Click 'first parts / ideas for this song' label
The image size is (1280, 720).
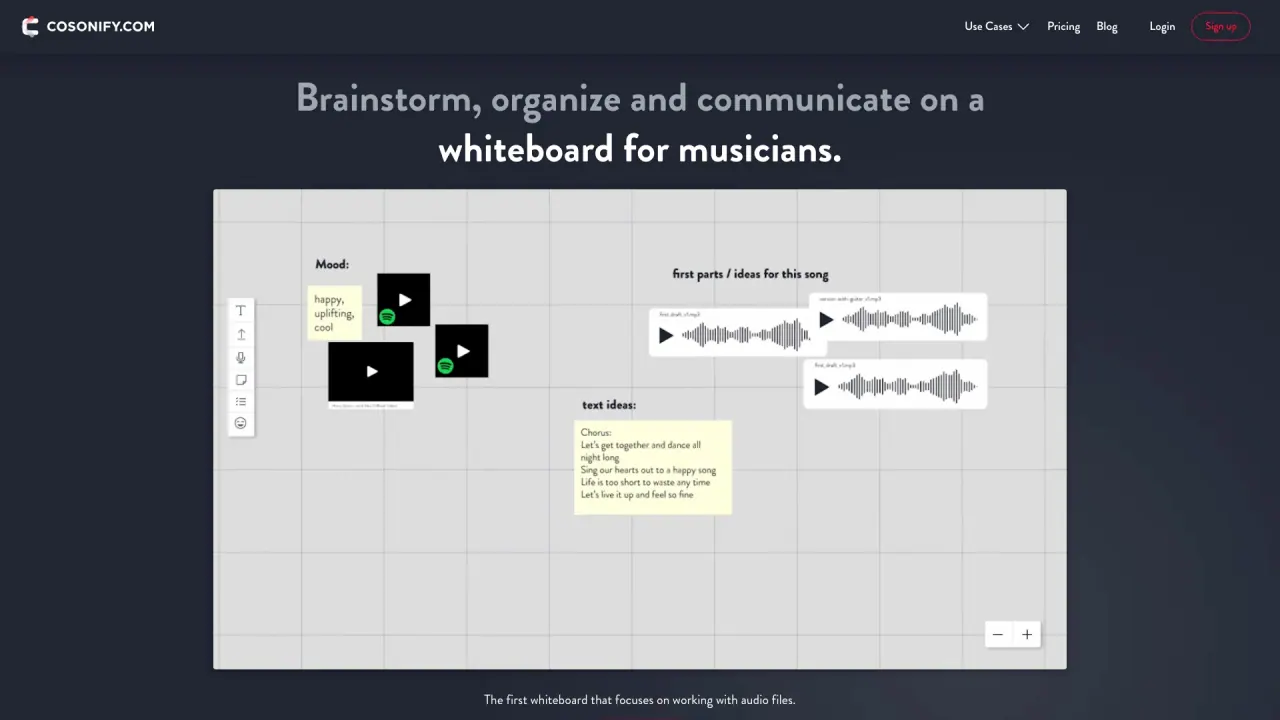point(751,274)
